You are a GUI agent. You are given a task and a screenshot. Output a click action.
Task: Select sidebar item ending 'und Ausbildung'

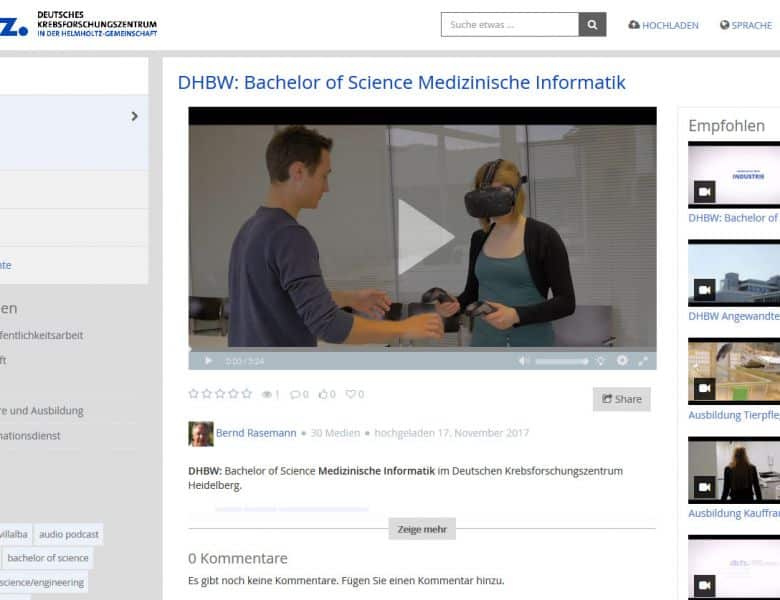(x=42, y=410)
